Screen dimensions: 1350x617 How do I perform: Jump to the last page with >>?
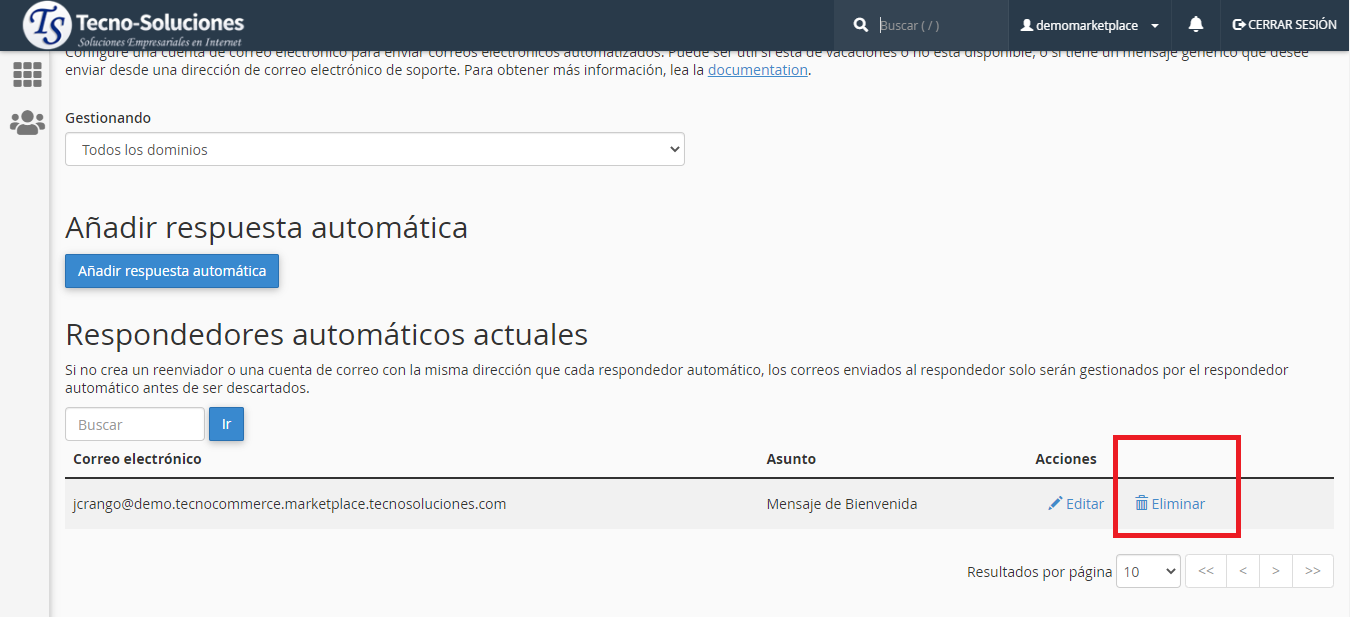click(1313, 571)
